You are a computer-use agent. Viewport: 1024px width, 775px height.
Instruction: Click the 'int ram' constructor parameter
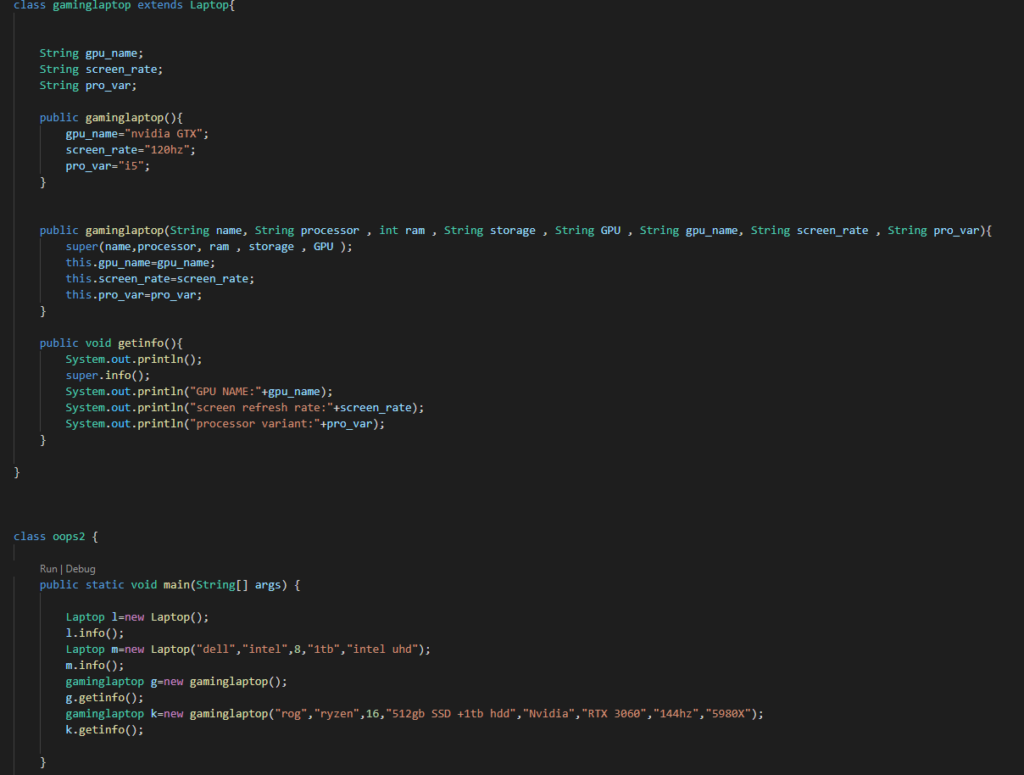pos(402,230)
